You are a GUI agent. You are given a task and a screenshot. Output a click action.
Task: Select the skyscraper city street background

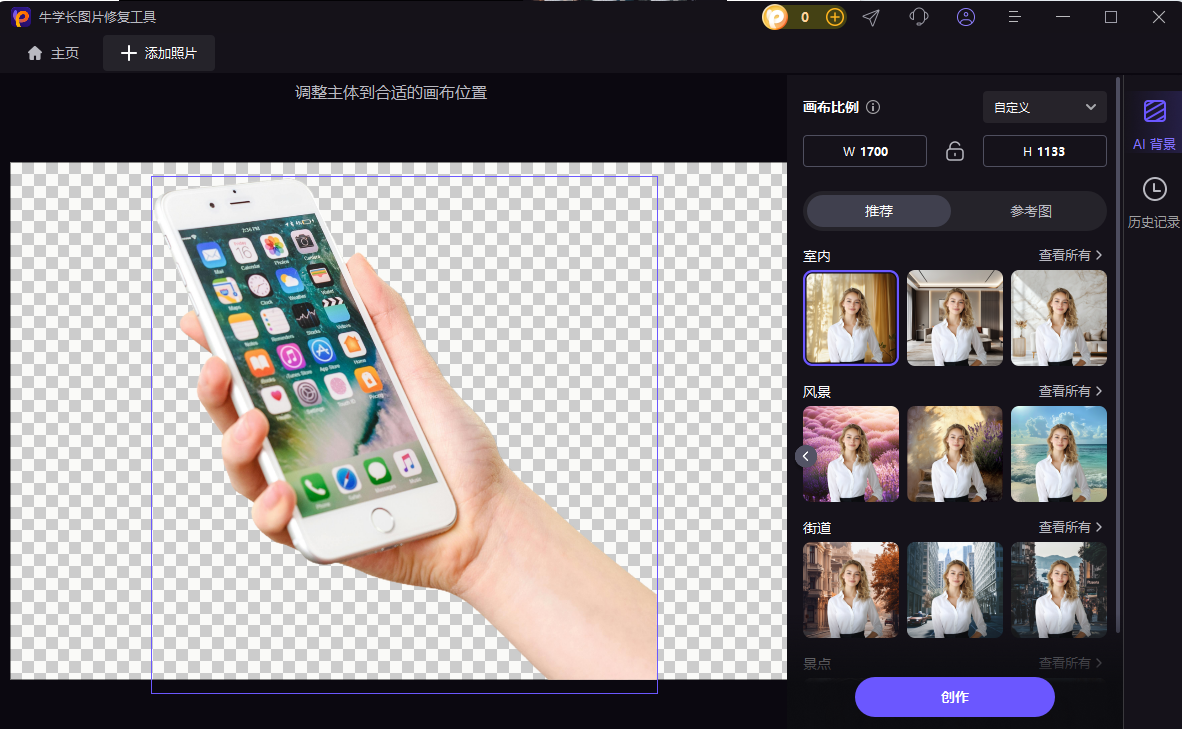tap(954, 590)
